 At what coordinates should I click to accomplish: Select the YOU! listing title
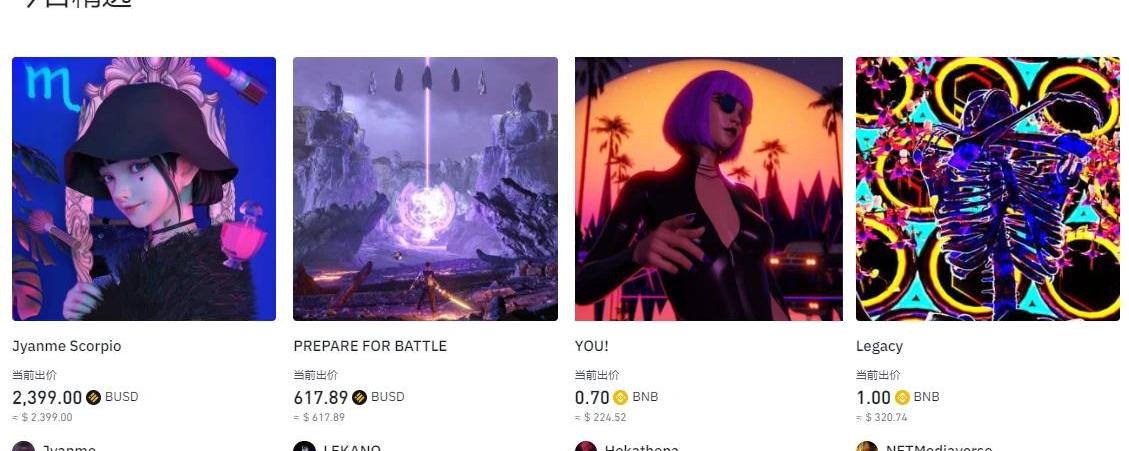591,346
